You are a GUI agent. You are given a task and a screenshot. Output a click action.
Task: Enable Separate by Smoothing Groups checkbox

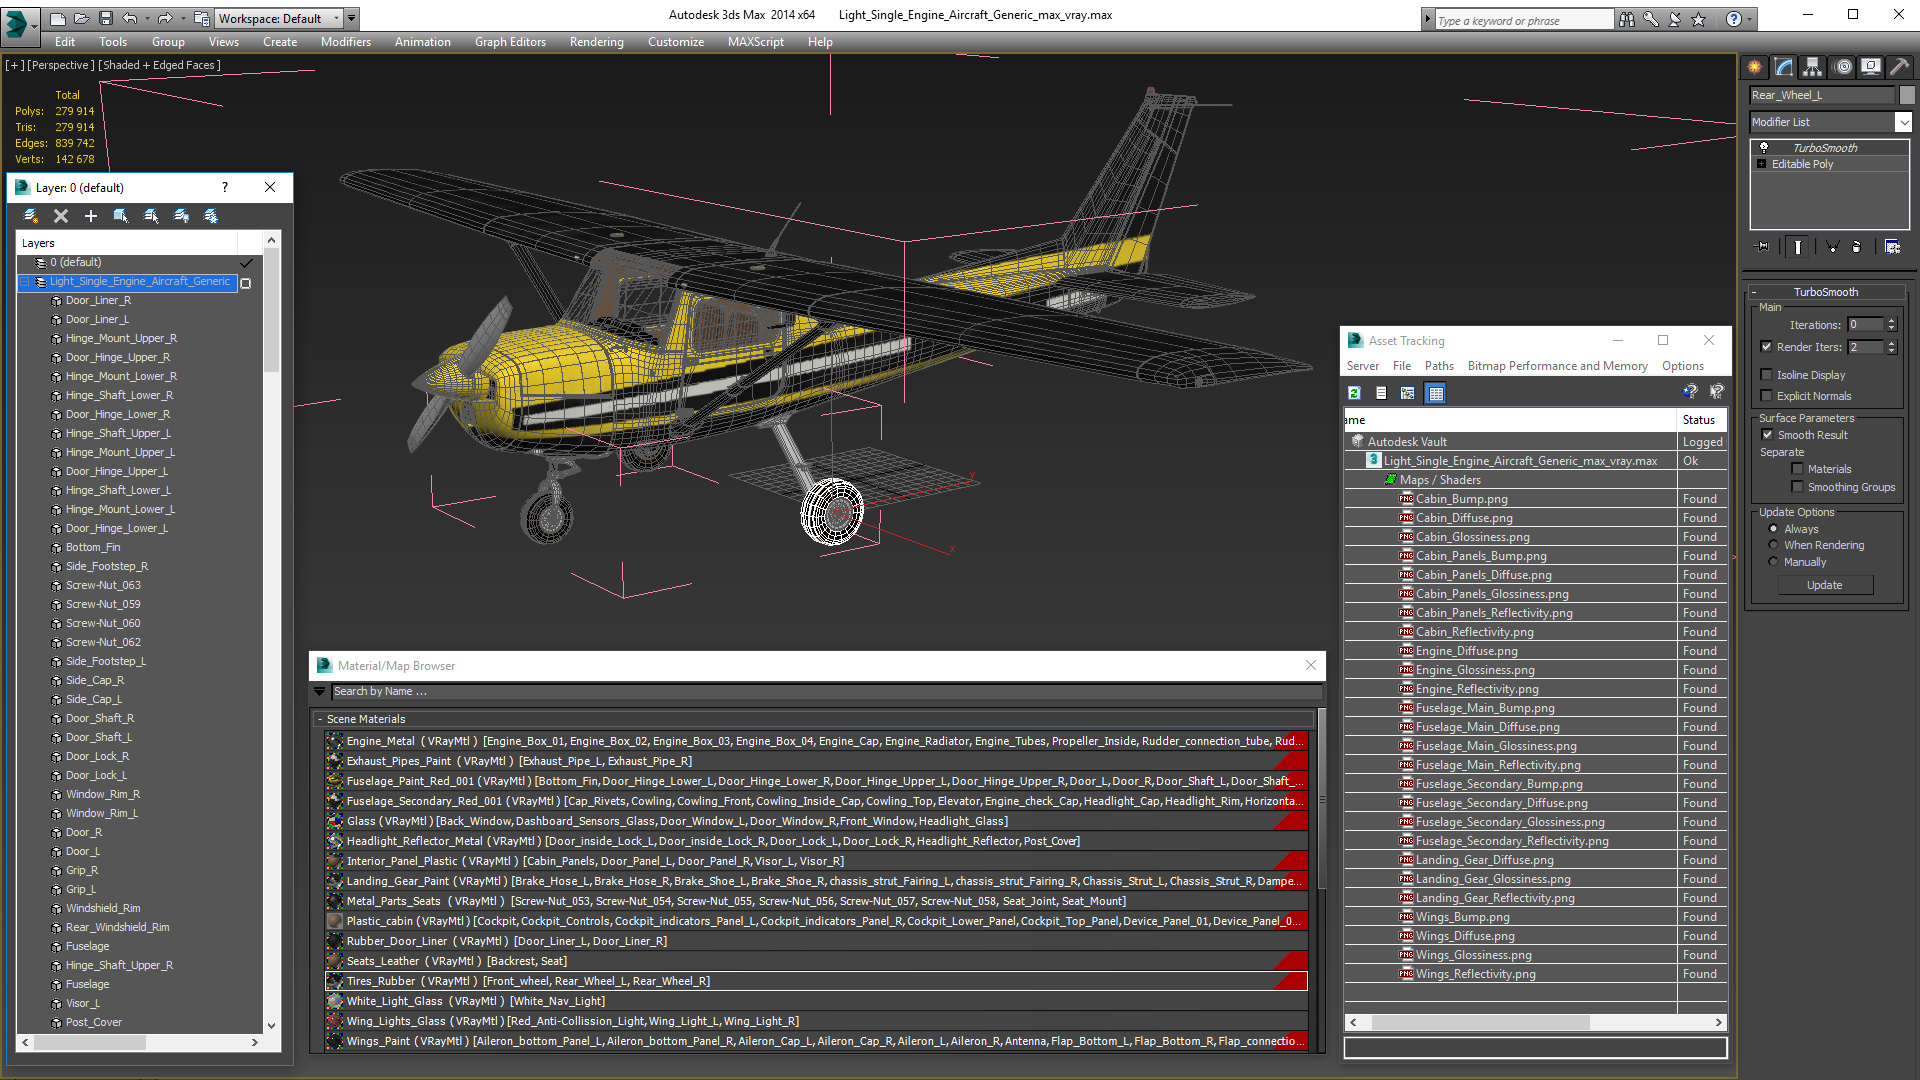pyautogui.click(x=1797, y=487)
